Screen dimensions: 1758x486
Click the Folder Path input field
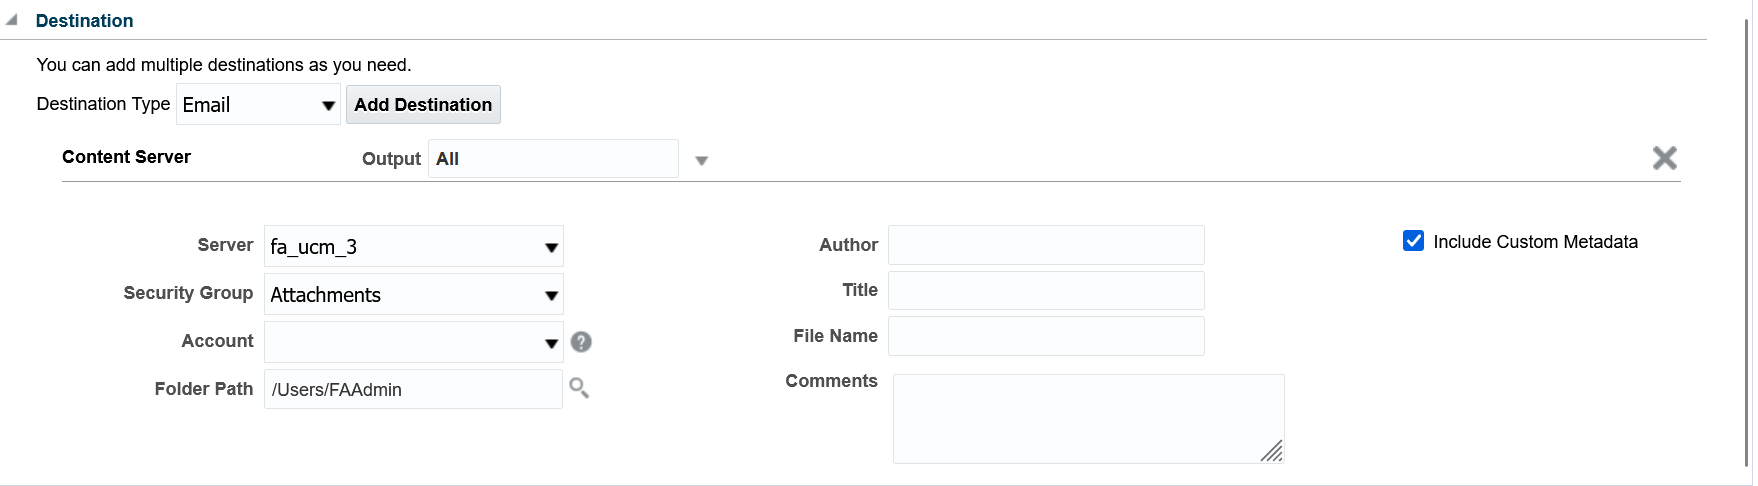coord(413,389)
